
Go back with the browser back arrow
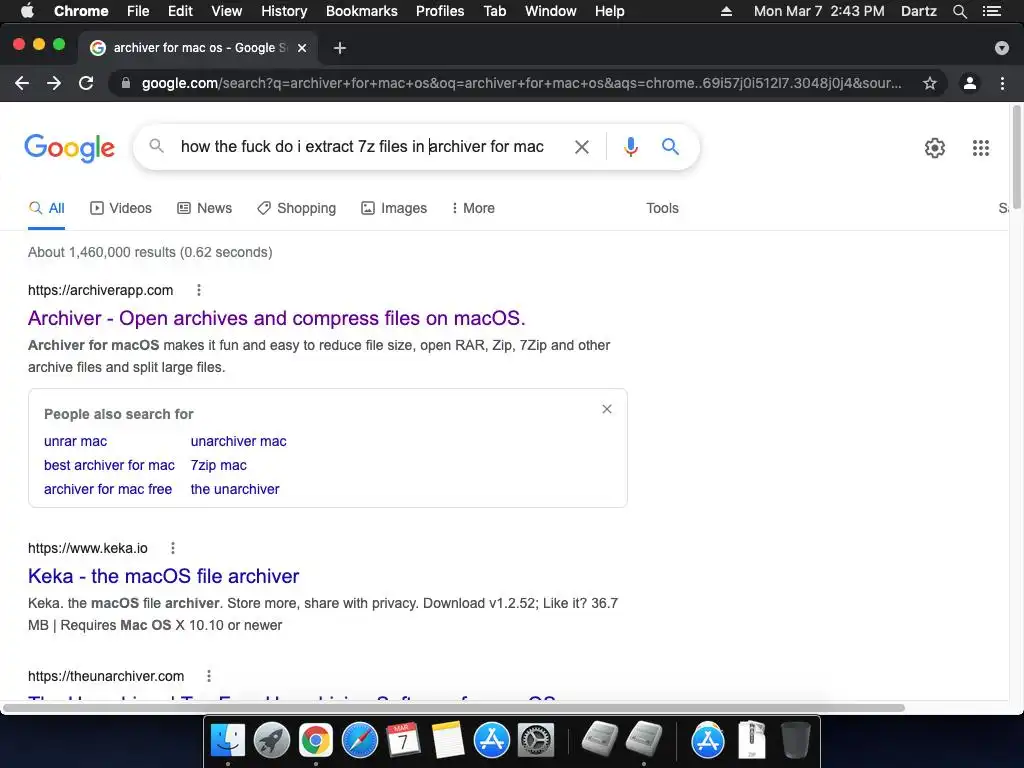point(22,83)
